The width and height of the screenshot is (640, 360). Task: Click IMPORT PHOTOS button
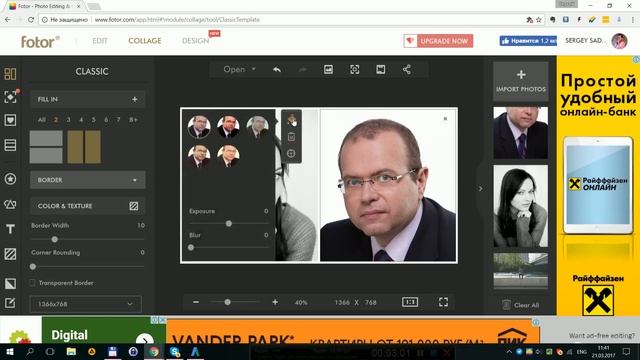(521, 81)
